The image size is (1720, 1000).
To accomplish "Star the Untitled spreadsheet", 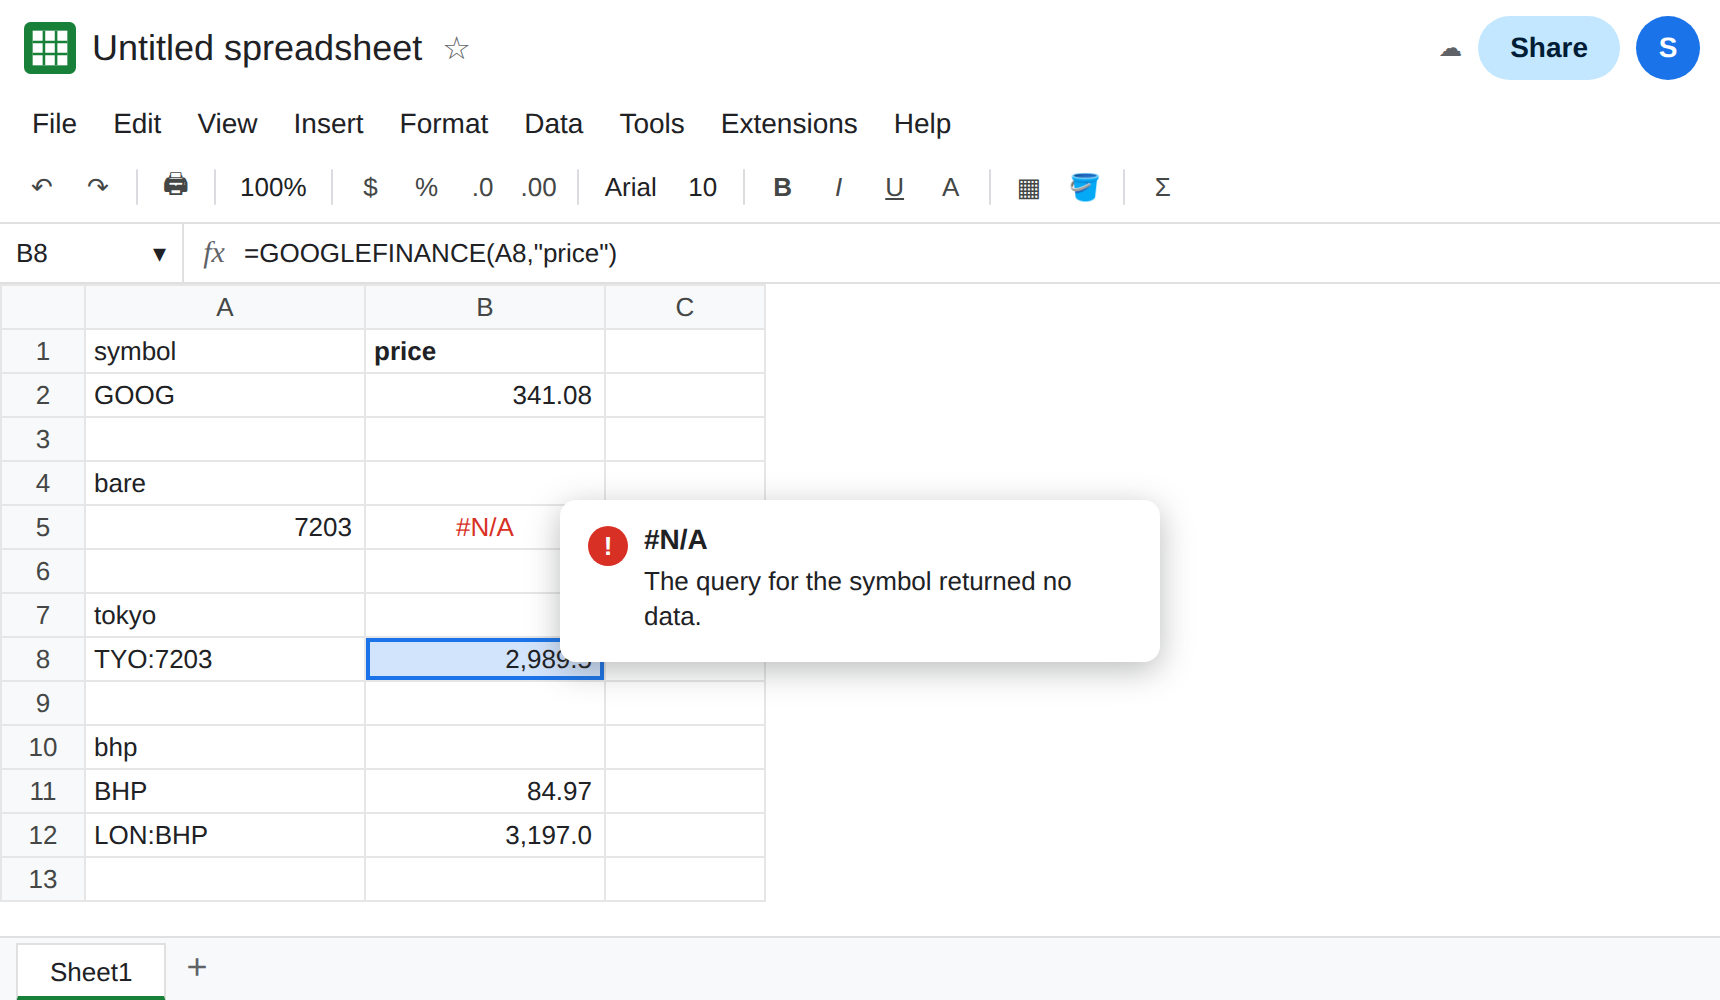I will (456, 48).
